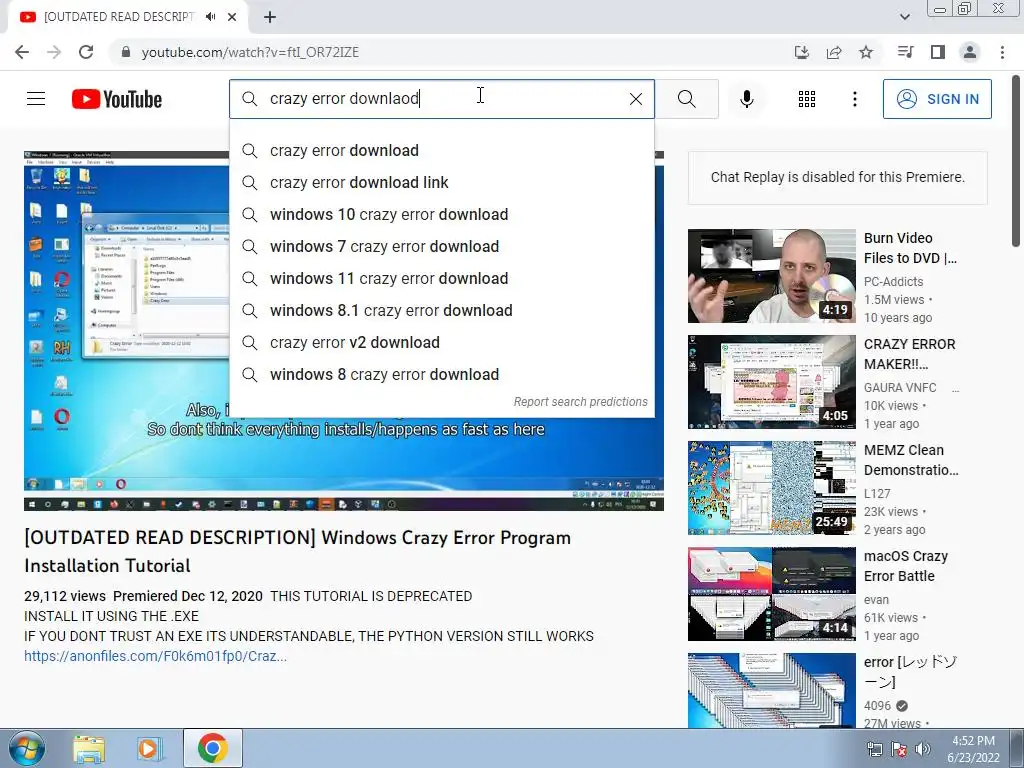Screen dimensions: 1024x768
Task: Click Chrome icon in taskbar
Action: (212, 749)
